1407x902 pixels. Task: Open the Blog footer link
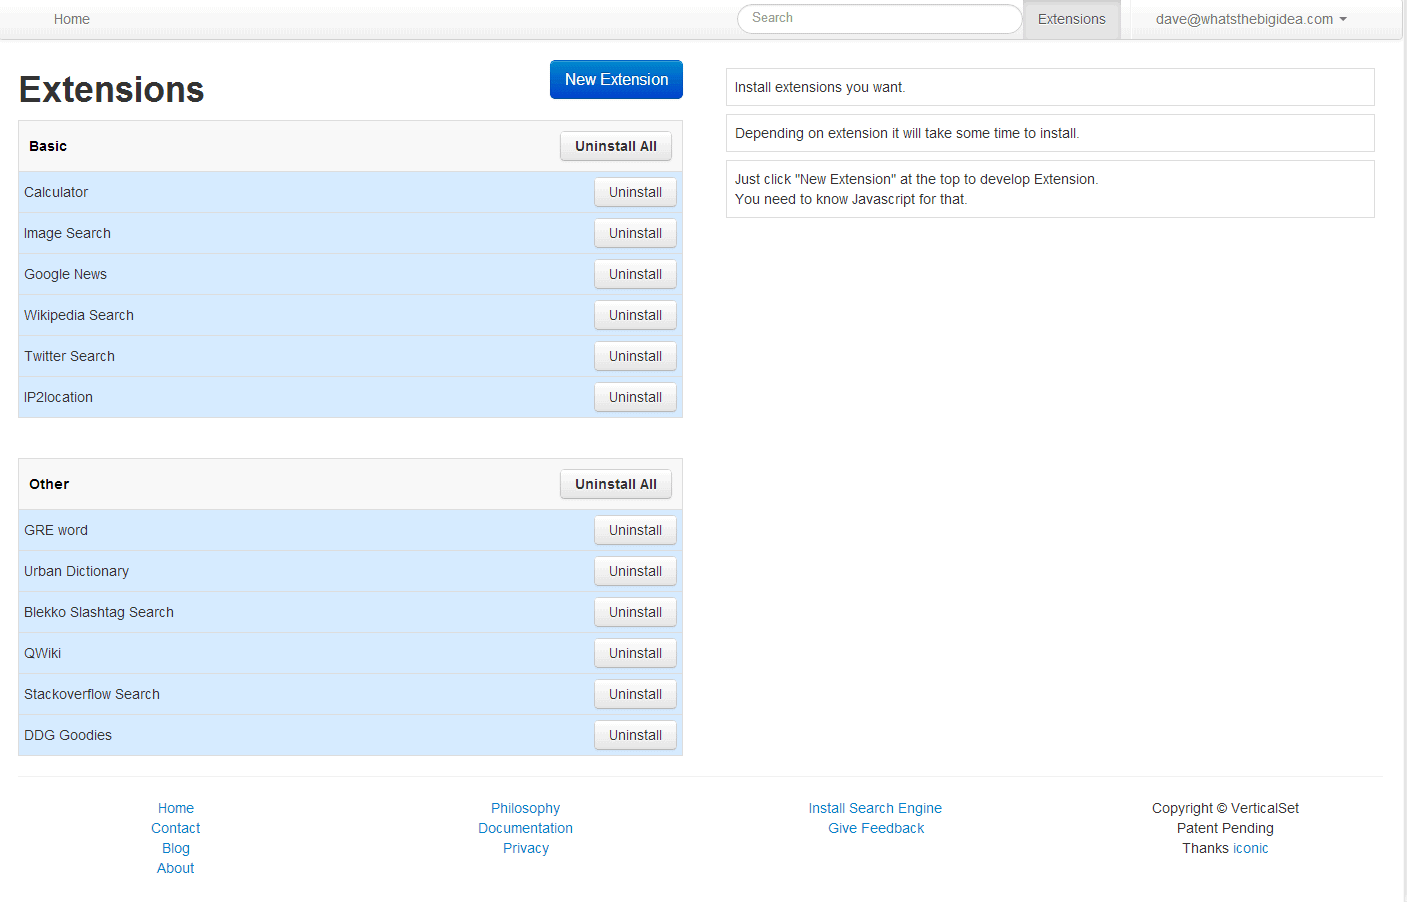click(176, 848)
